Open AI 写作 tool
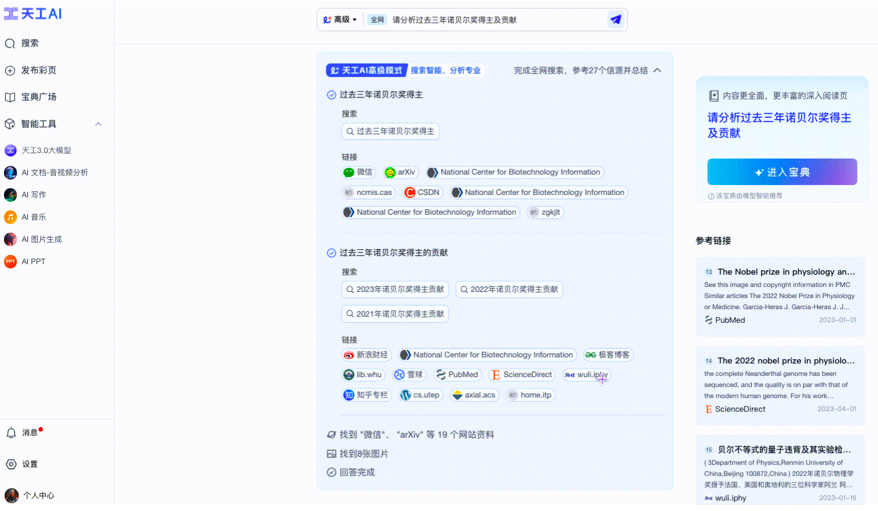Image resolution: width=878 pixels, height=511 pixels. pyautogui.click(x=25, y=194)
